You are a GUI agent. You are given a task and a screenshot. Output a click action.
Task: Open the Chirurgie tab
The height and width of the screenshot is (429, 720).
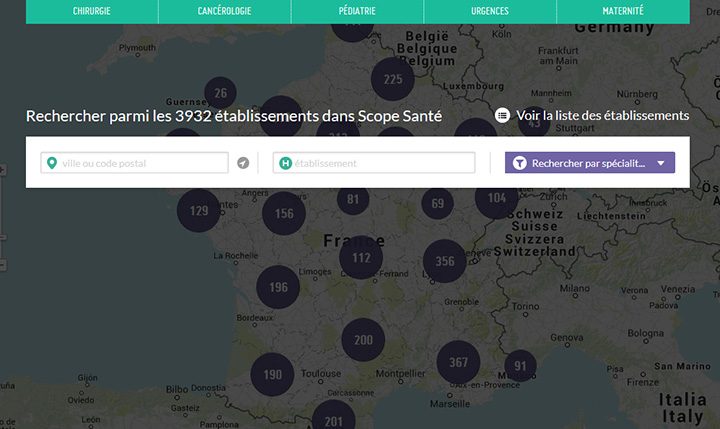coord(92,11)
